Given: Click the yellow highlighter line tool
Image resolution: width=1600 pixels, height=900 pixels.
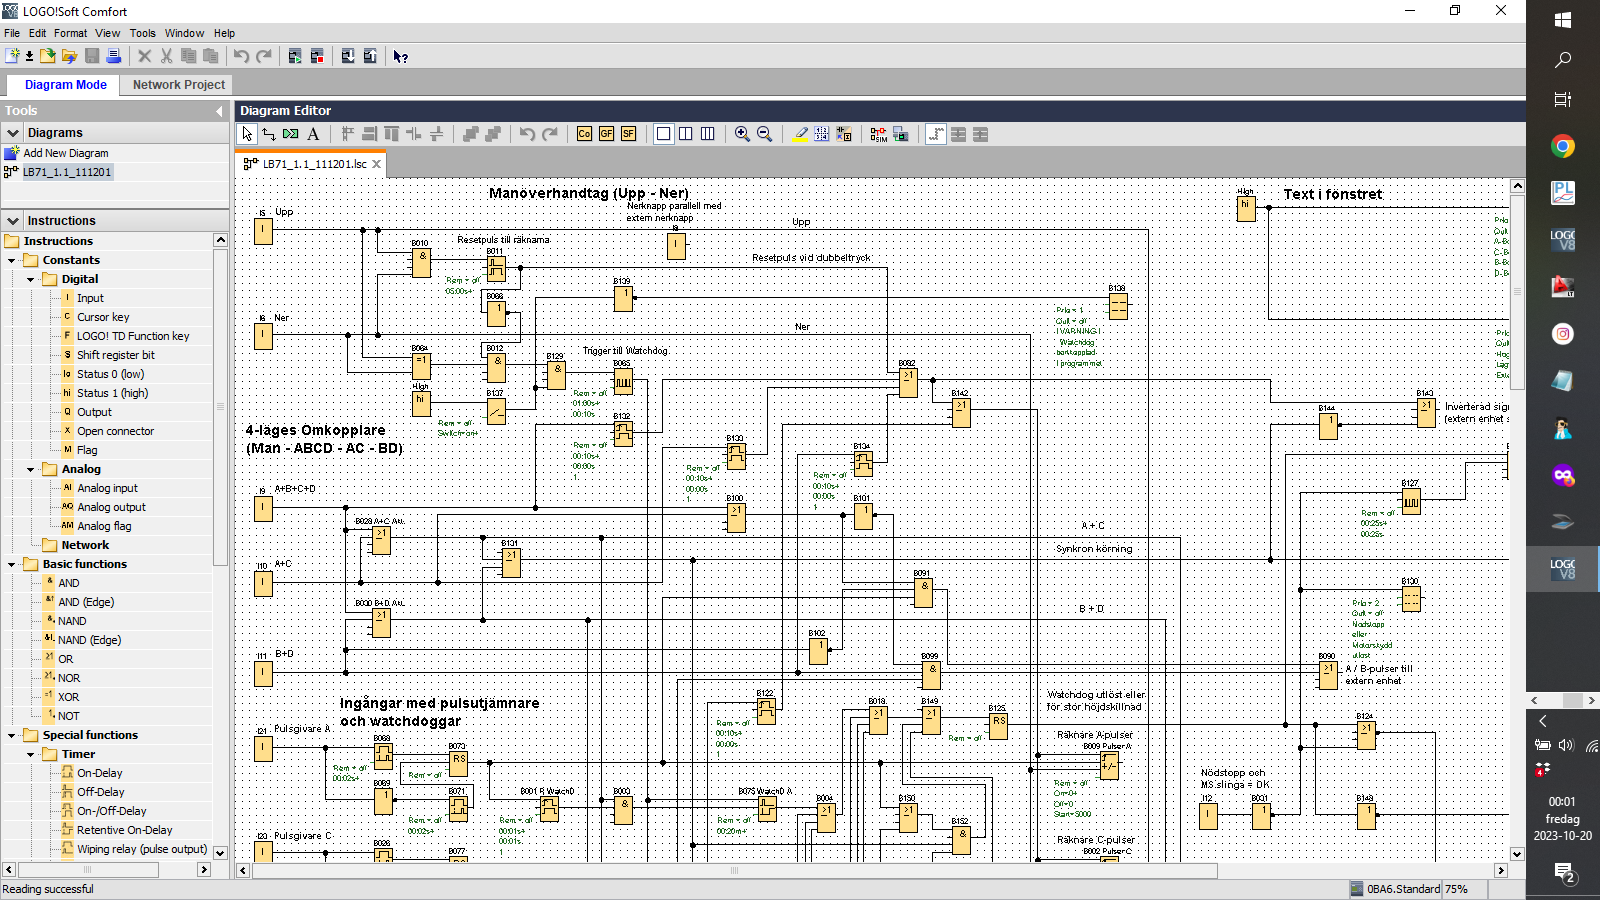Looking at the screenshot, I should [x=800, y=134].
